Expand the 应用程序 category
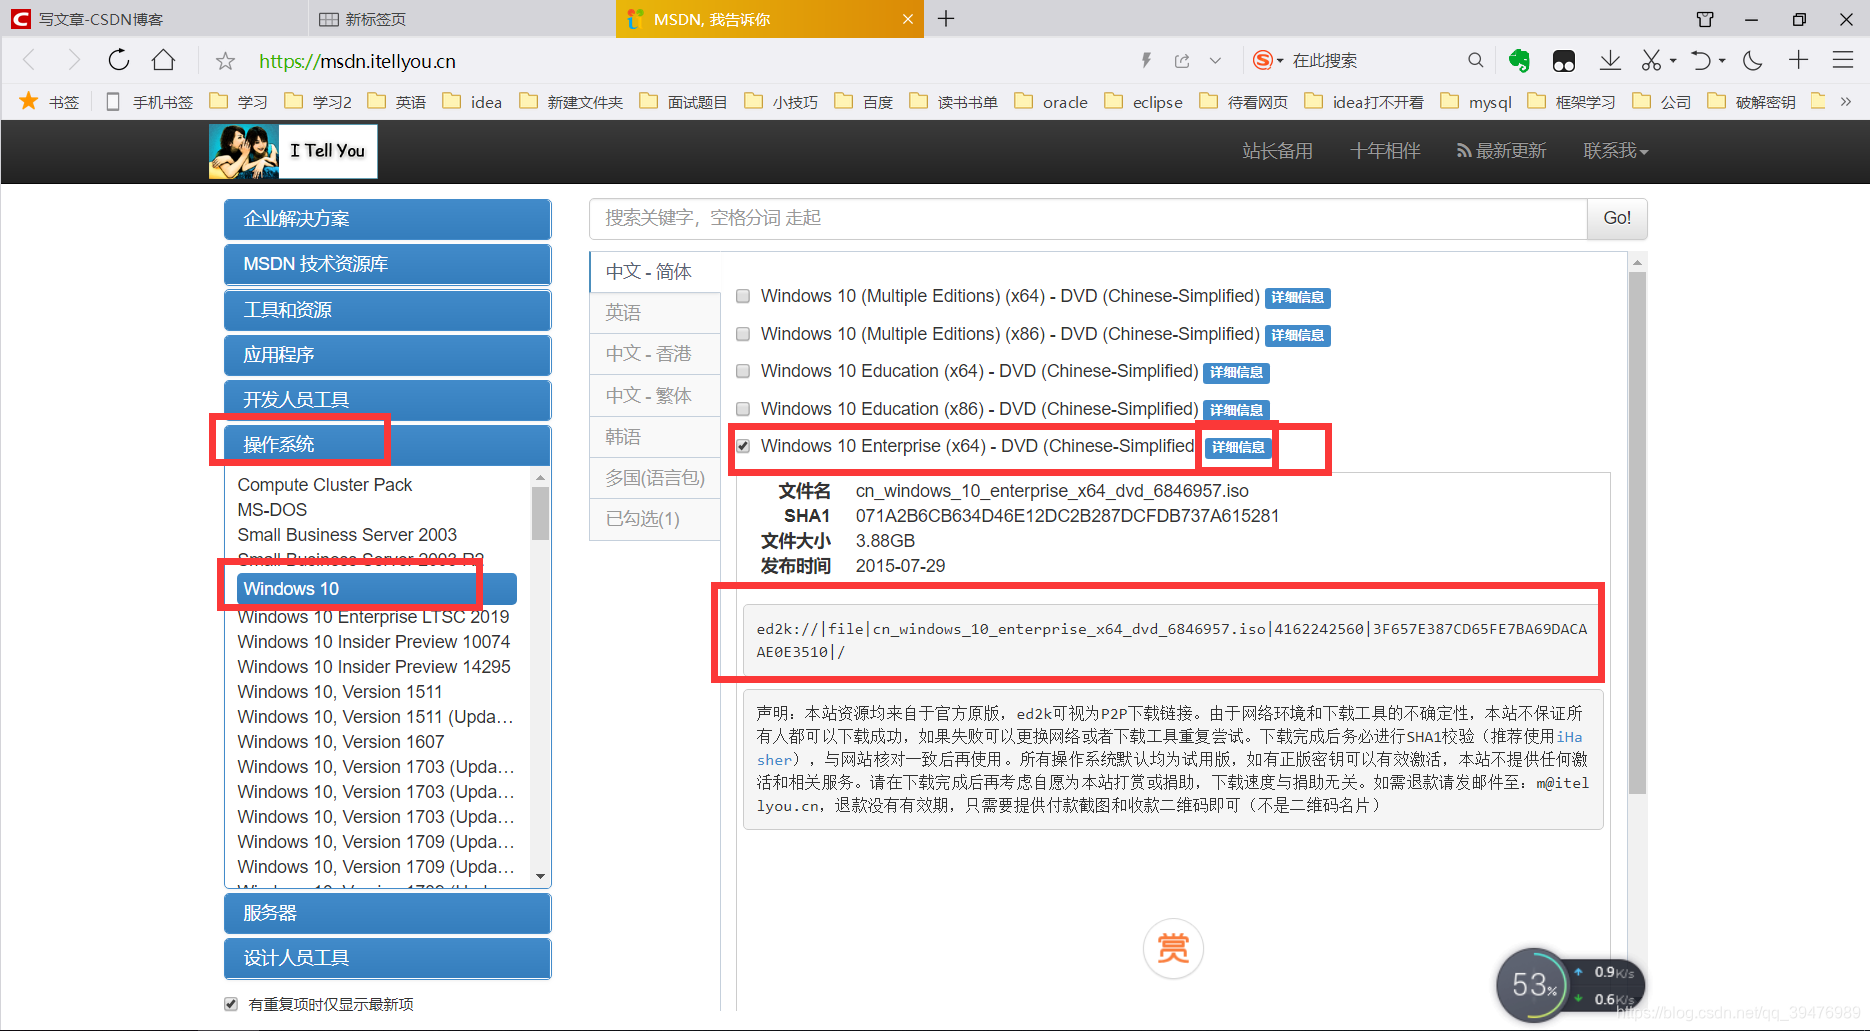1870x1031 pixels. click(387, 355)
